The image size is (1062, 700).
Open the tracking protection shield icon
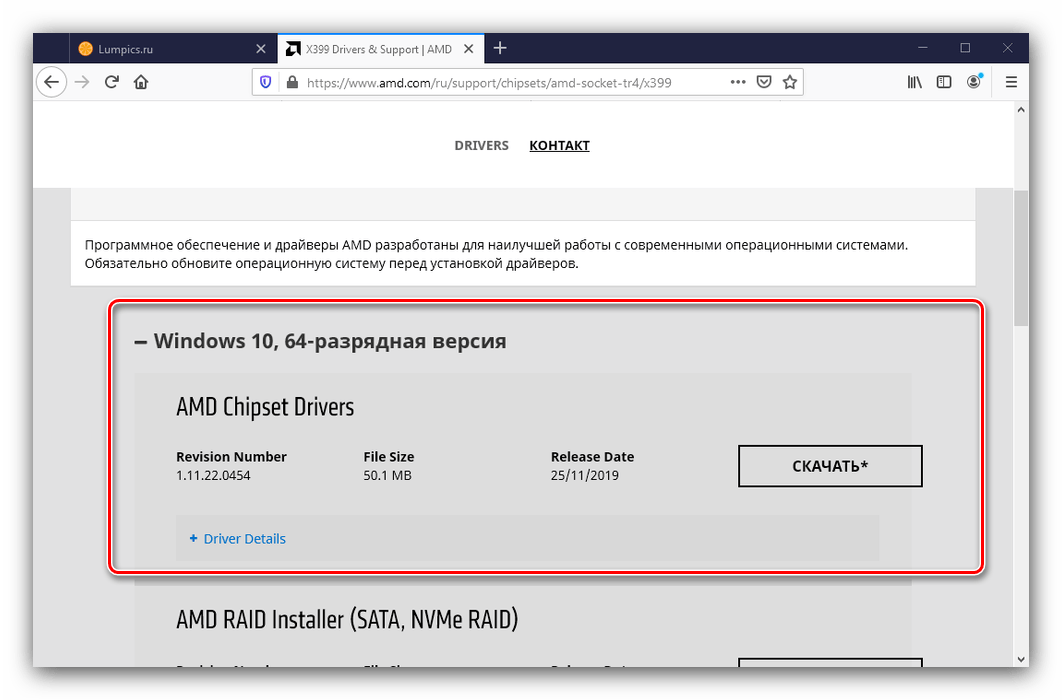pos(266,83)
